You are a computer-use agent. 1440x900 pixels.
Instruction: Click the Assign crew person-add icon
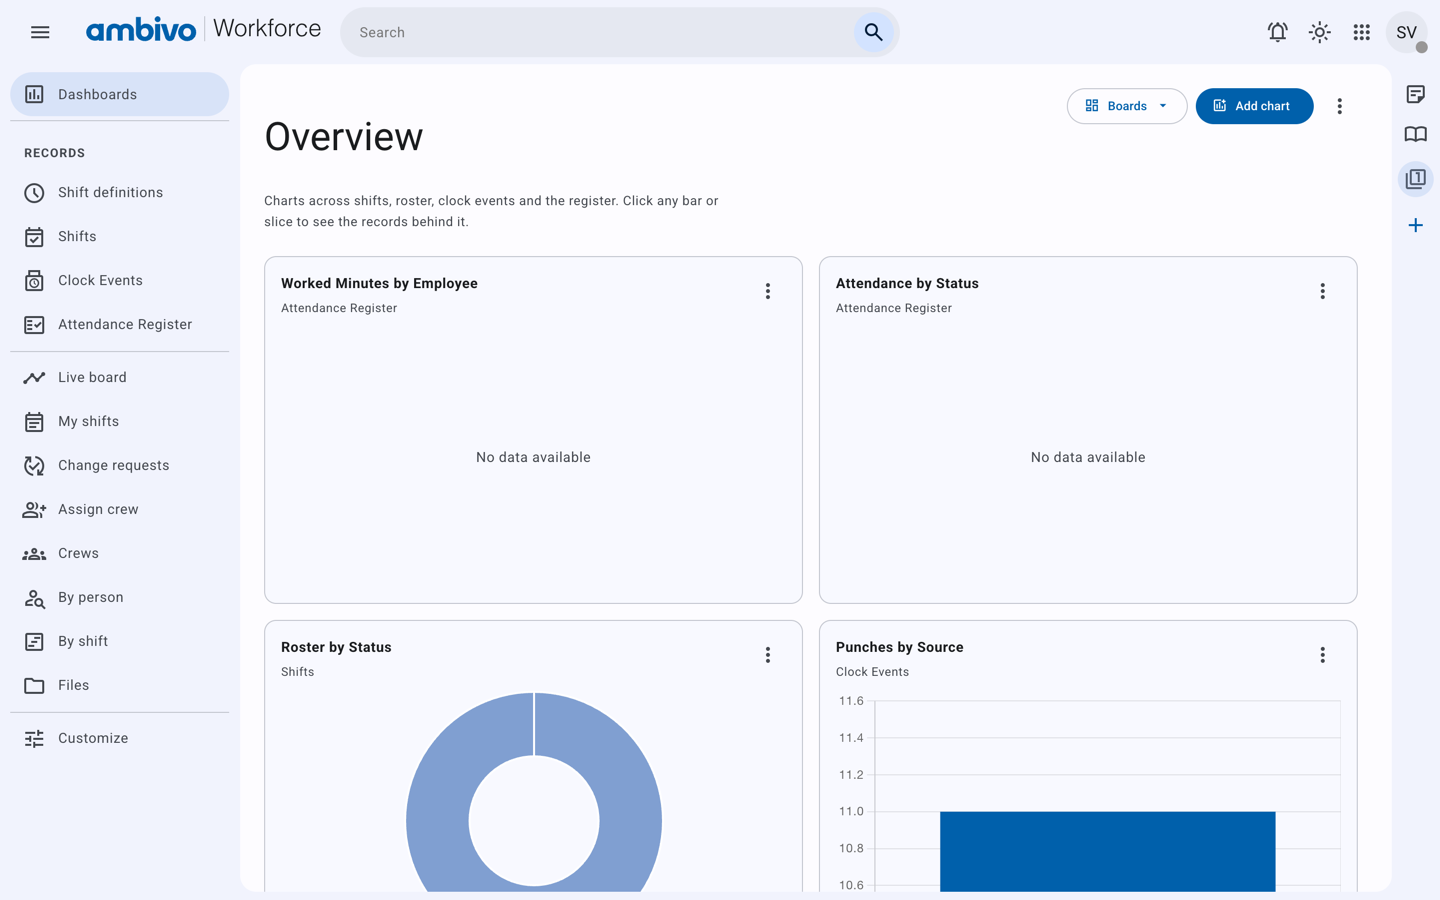pyautogui.click(x=34, y=509)
